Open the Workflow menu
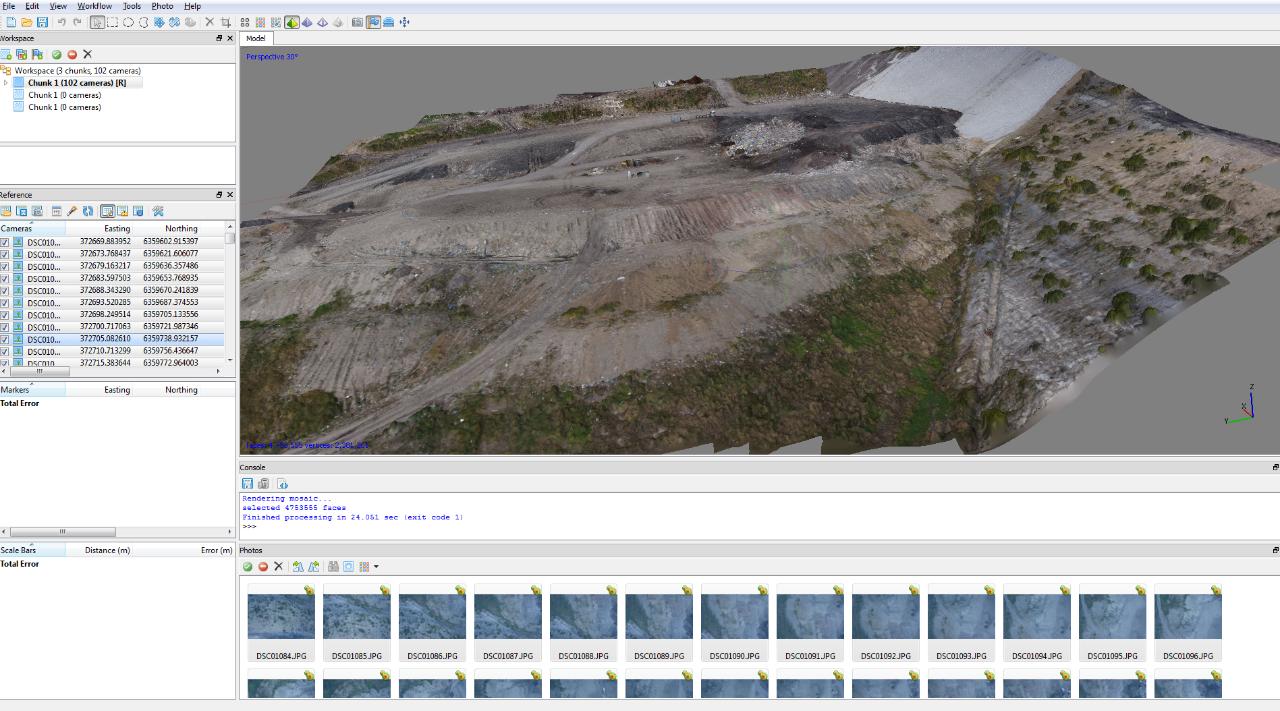The image size is (1280, 711). tap(95, 6)
